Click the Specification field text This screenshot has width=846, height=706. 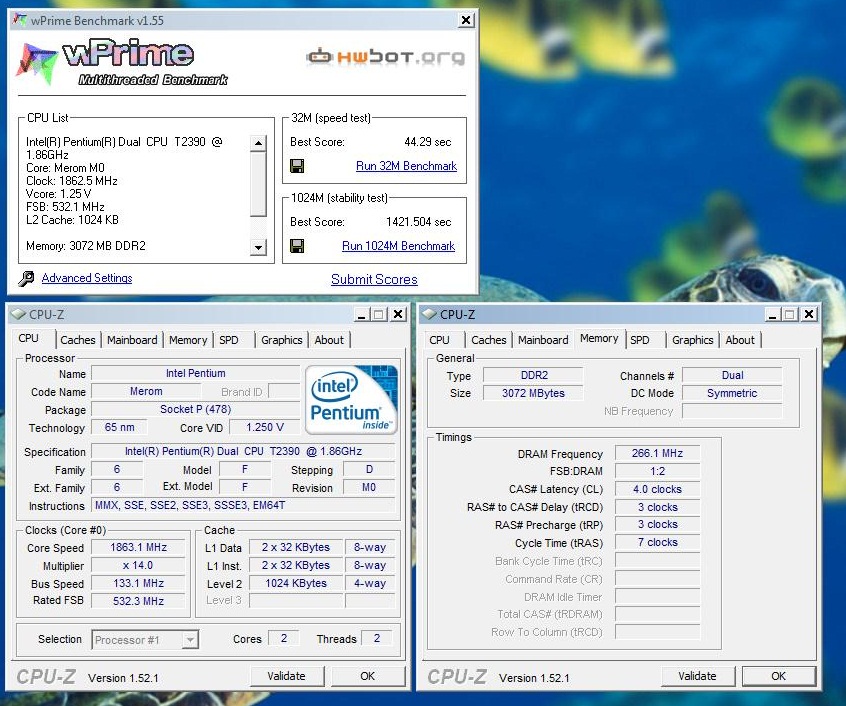tap(243, 451)
